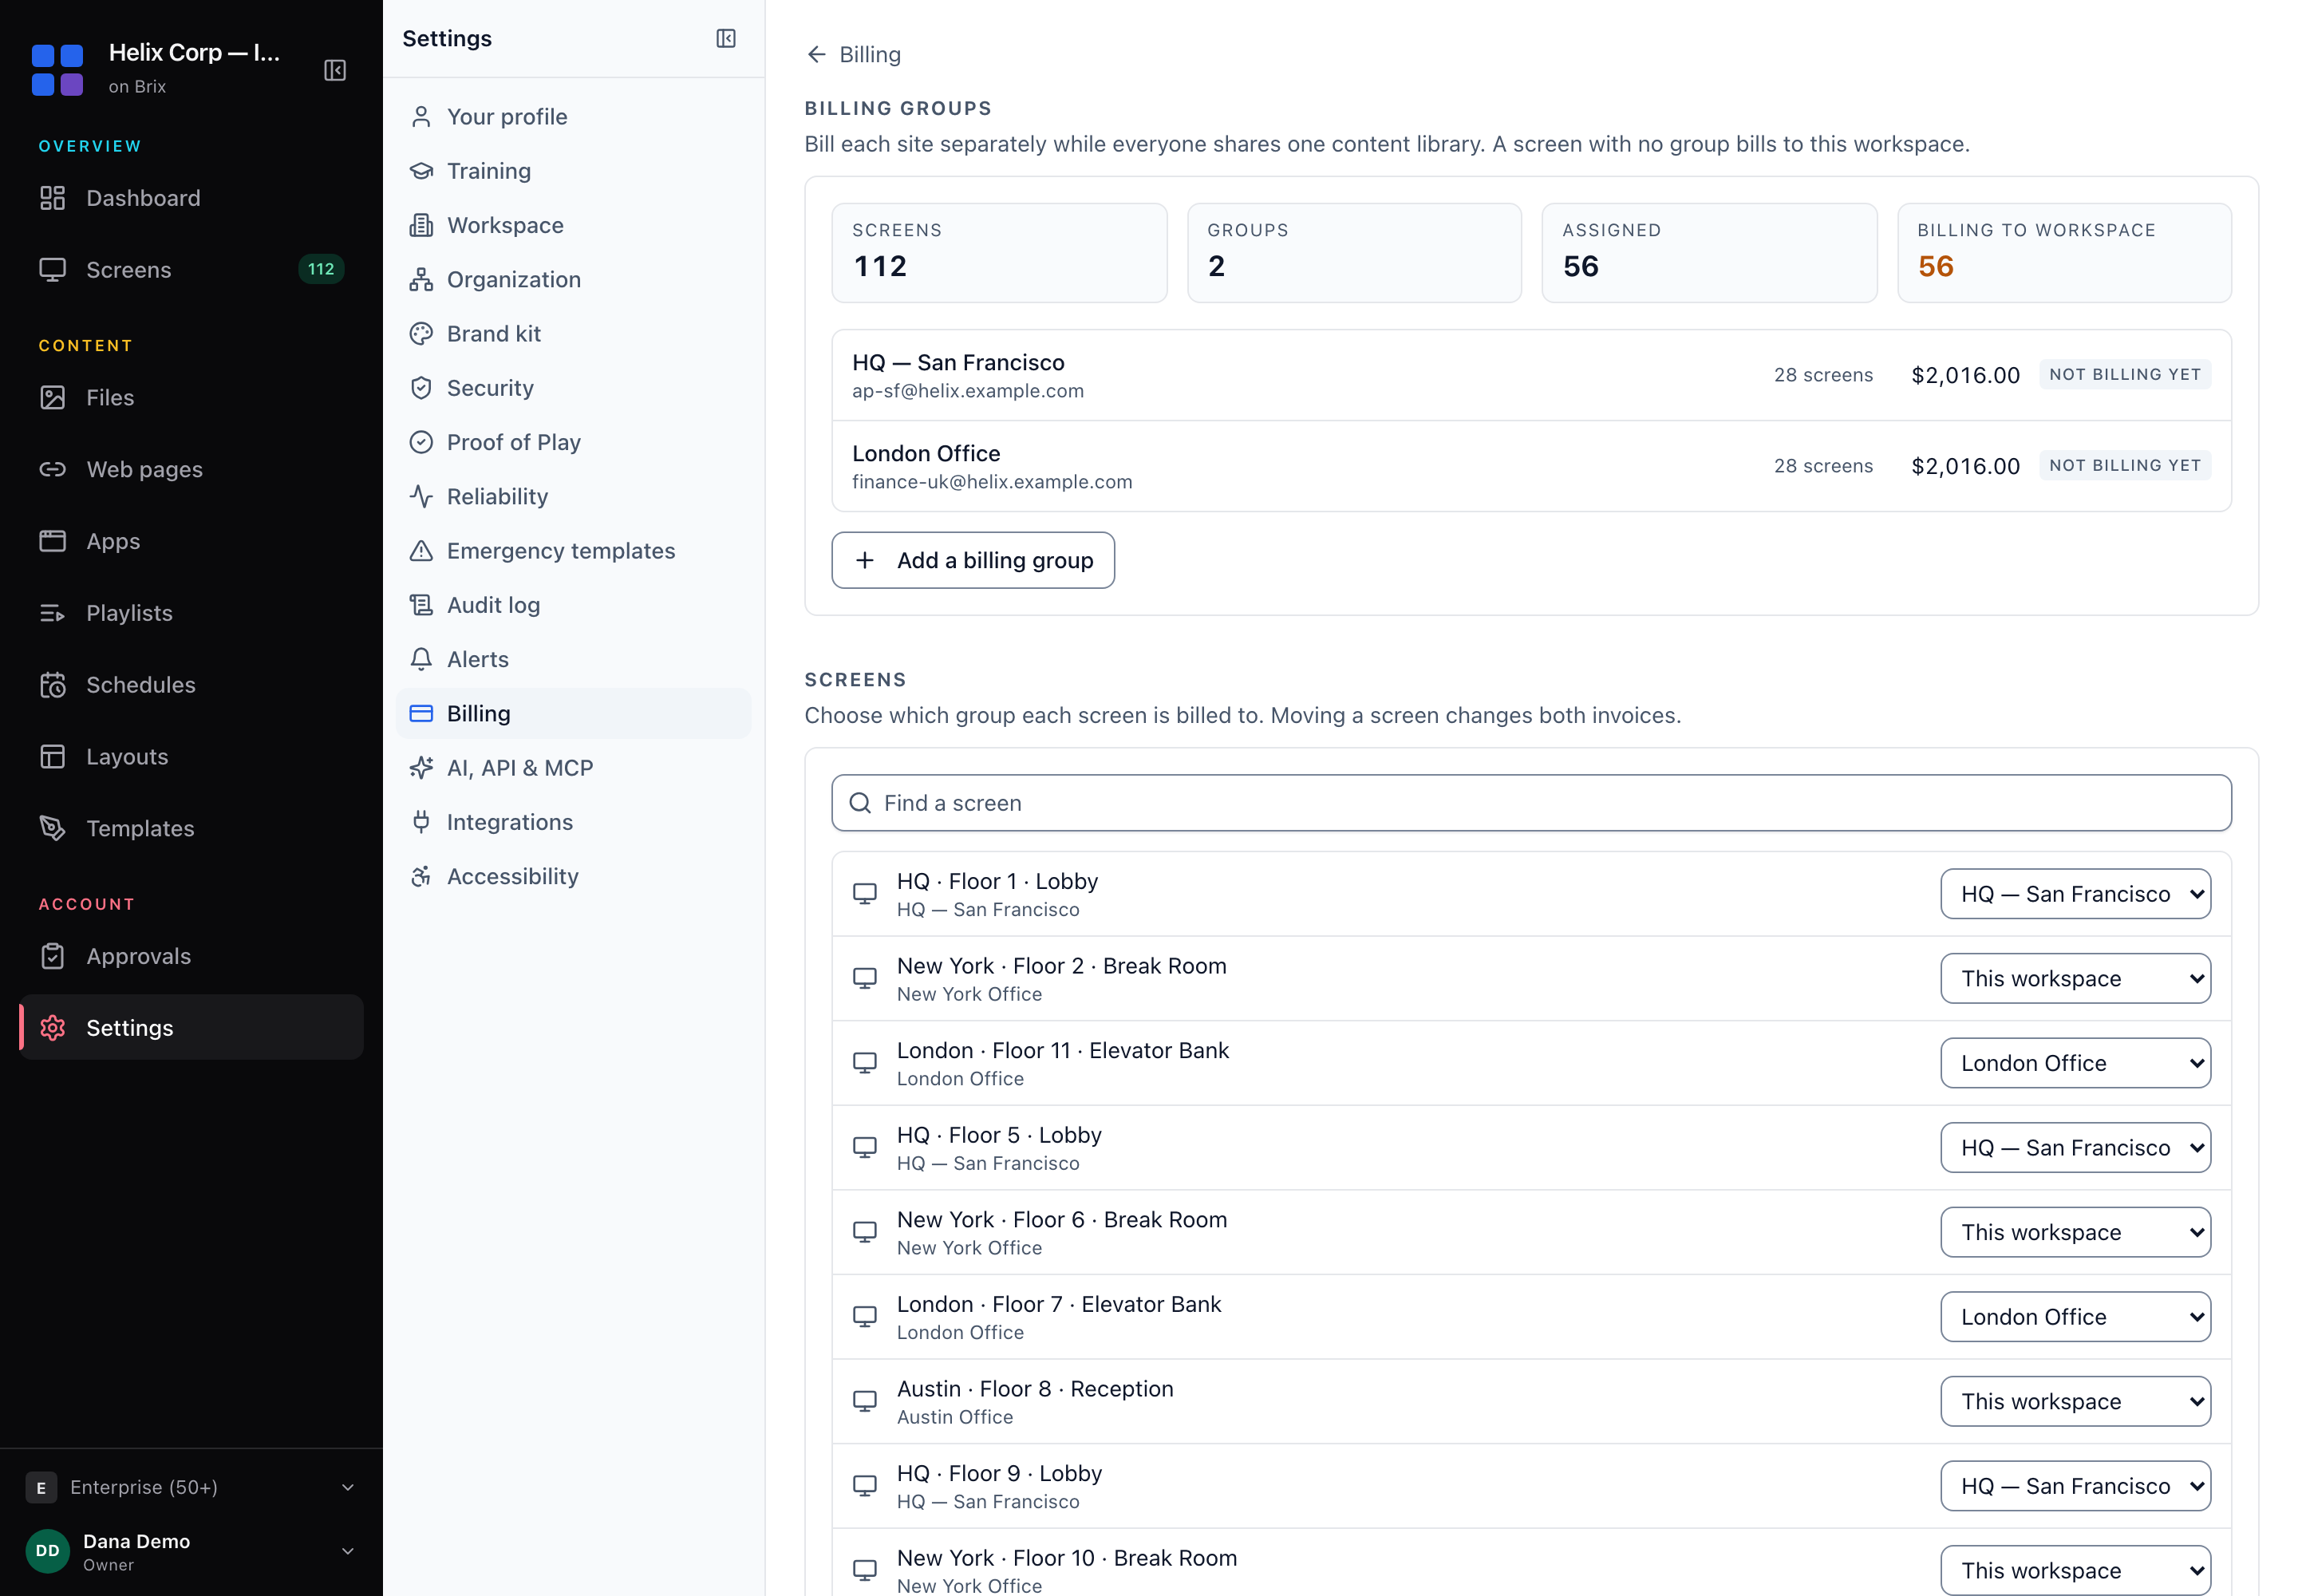Open Brand kit settings

[574, 334]
